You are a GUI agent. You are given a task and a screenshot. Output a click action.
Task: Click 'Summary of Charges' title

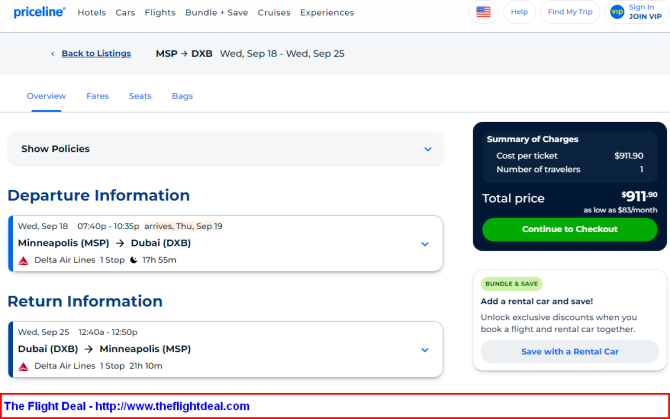click(532, 139)
